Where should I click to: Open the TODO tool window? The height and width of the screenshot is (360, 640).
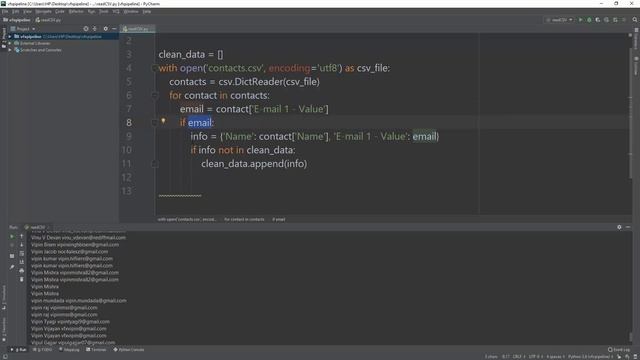click(x=42, y=350)
